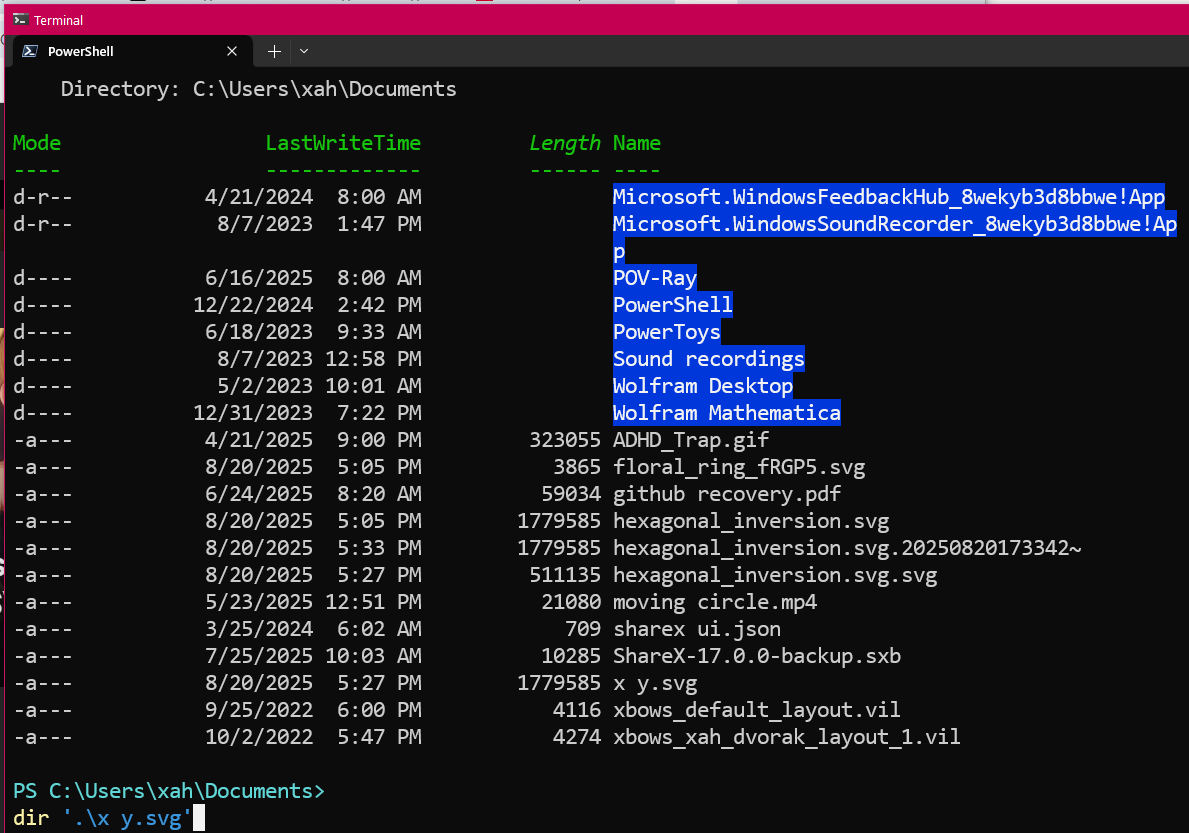The image size is (1189, 833).
Task: Expand the new tab profile dropdown
Action: [x=304, y=52]
